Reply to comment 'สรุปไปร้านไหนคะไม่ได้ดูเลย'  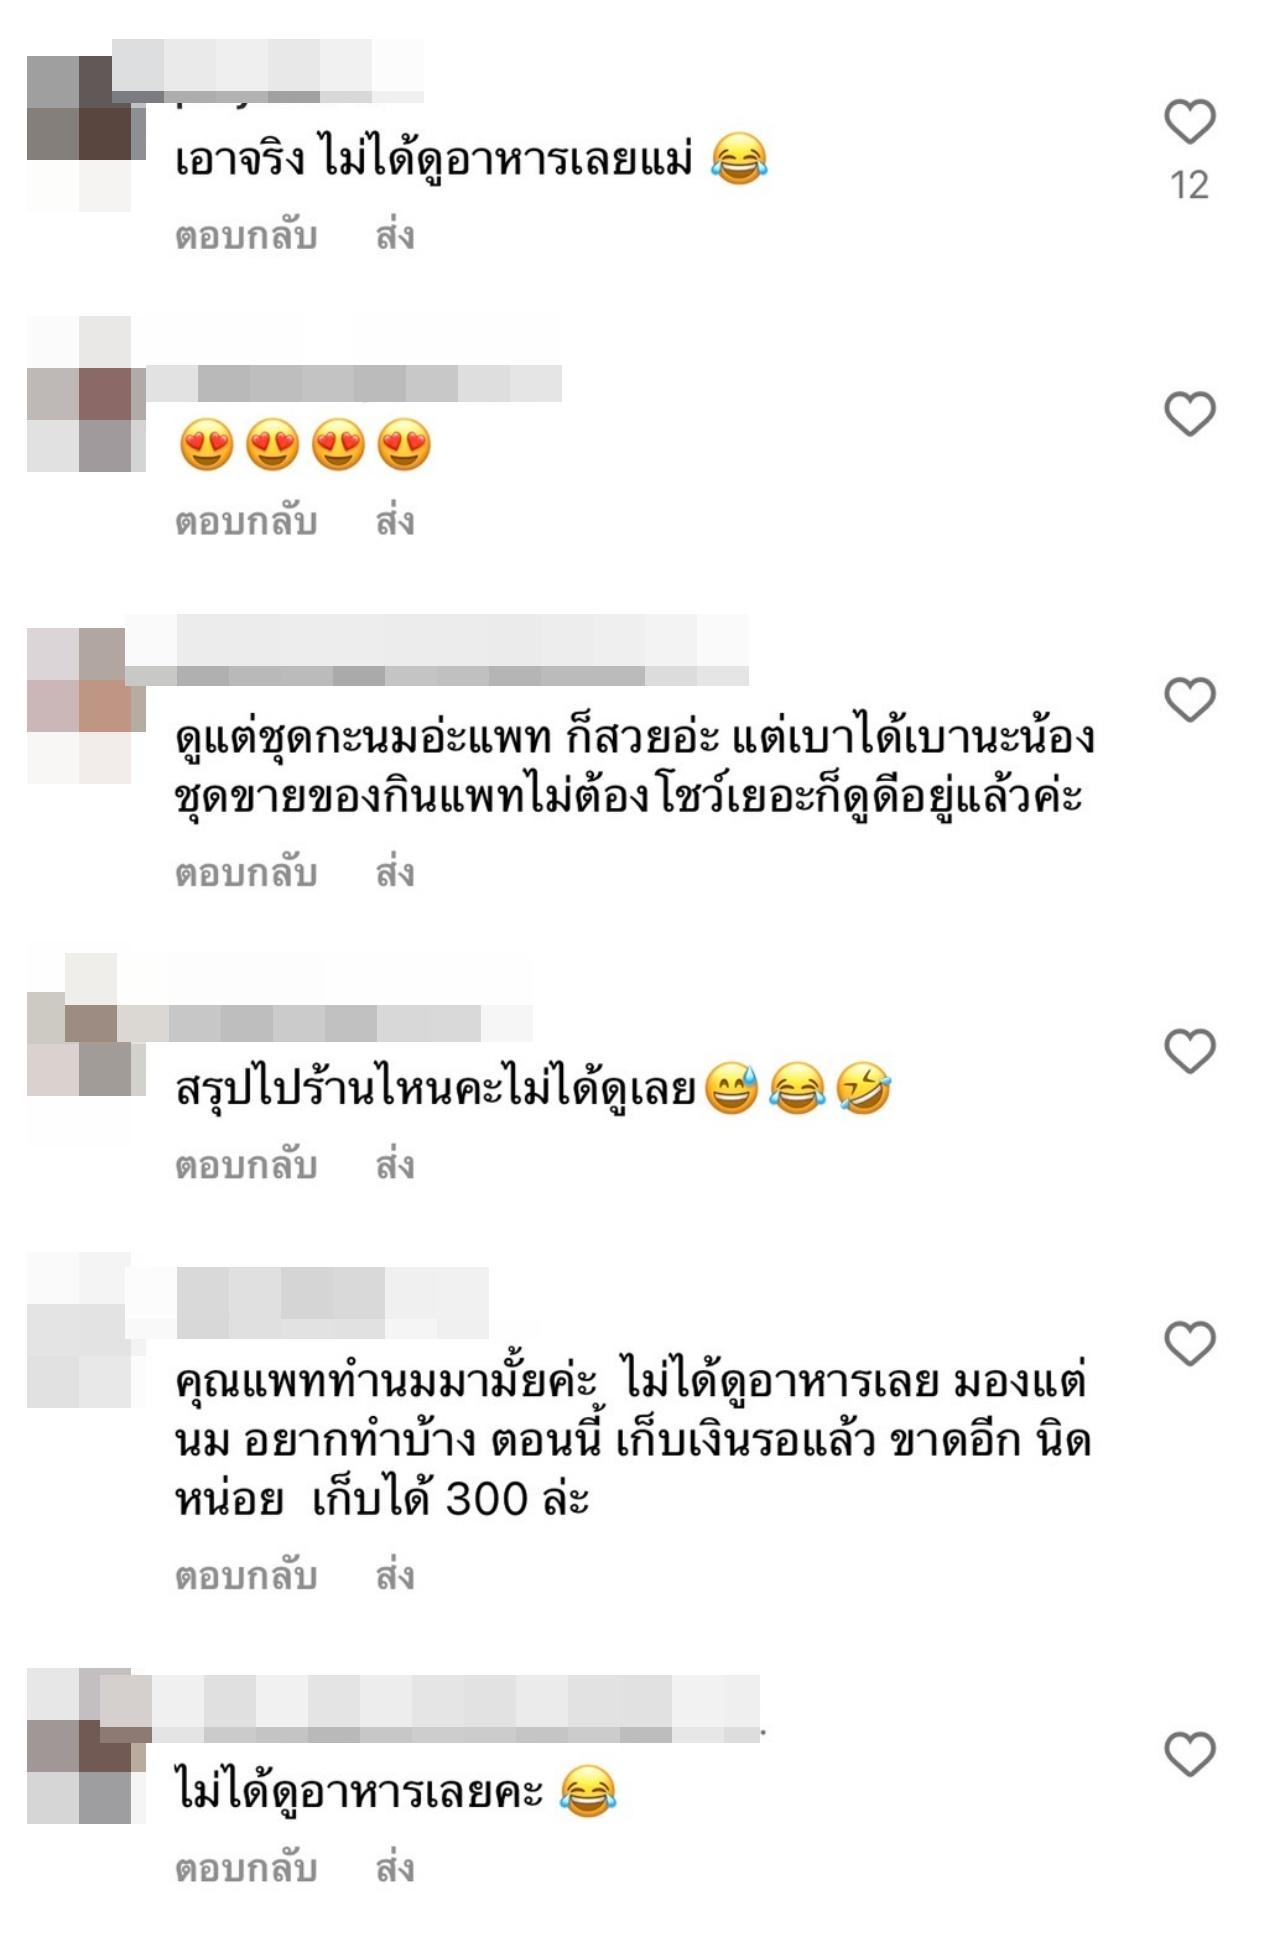pos(246,1165)
